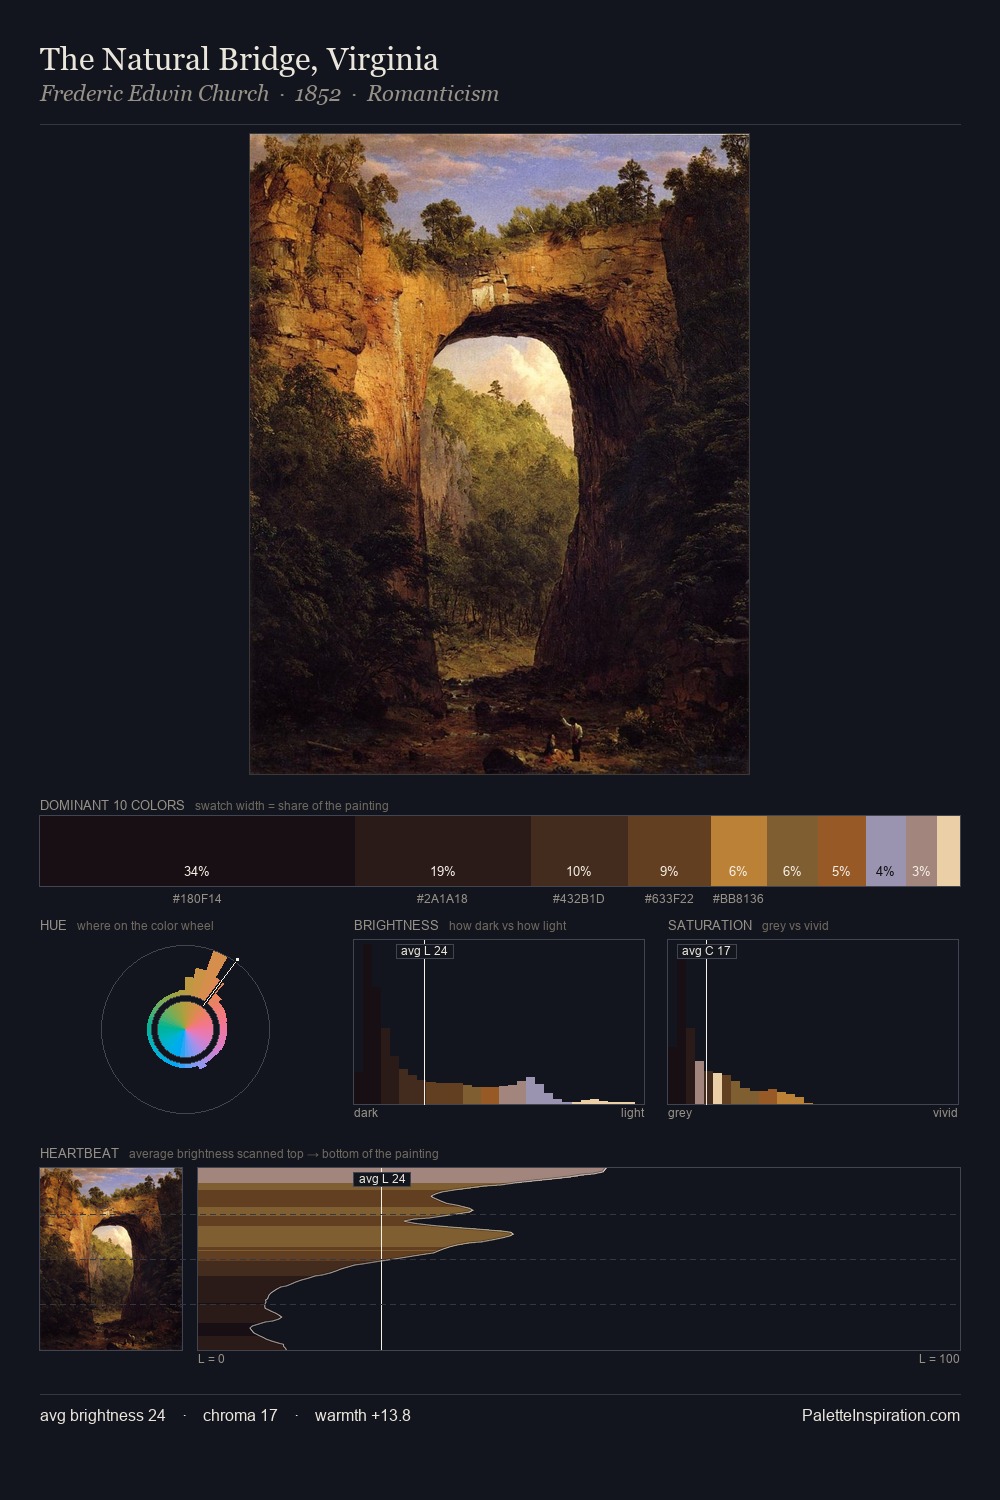Select the 5% rust swatch

point(842,851)
